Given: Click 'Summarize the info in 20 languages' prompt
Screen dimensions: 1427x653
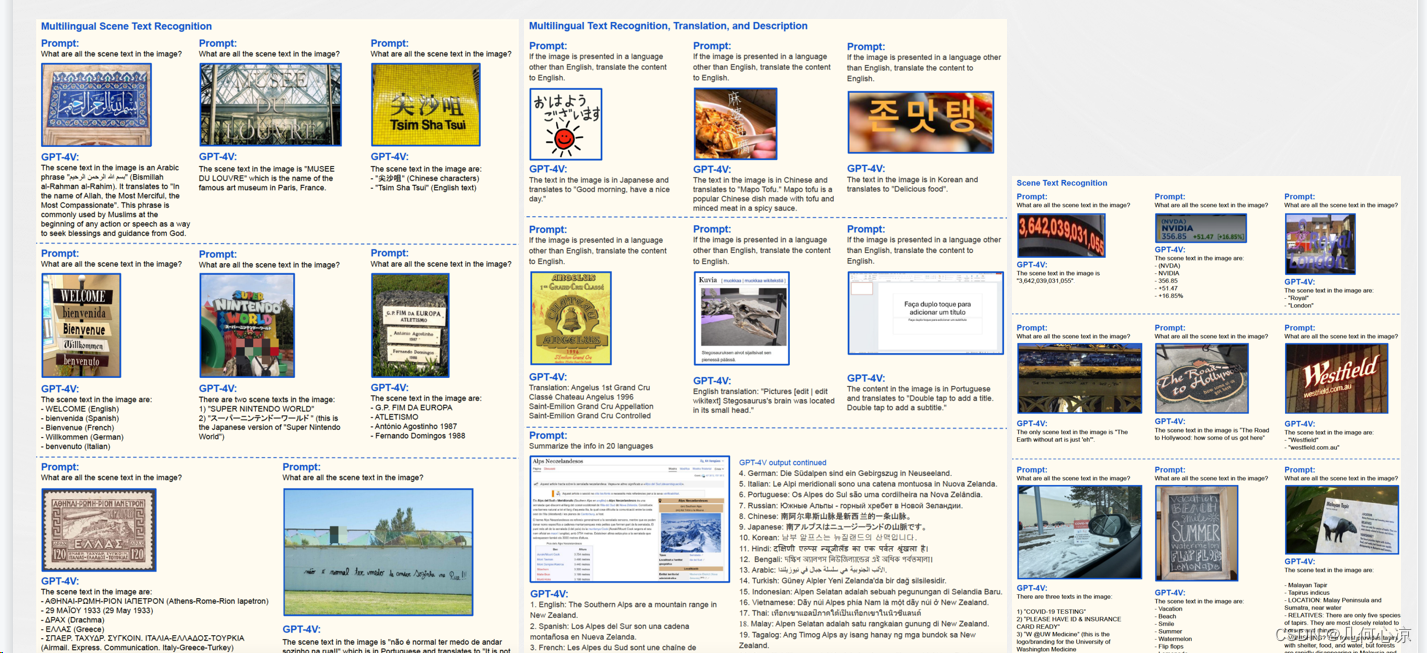Looking at the screenshot, I should [x=592, y=446].
